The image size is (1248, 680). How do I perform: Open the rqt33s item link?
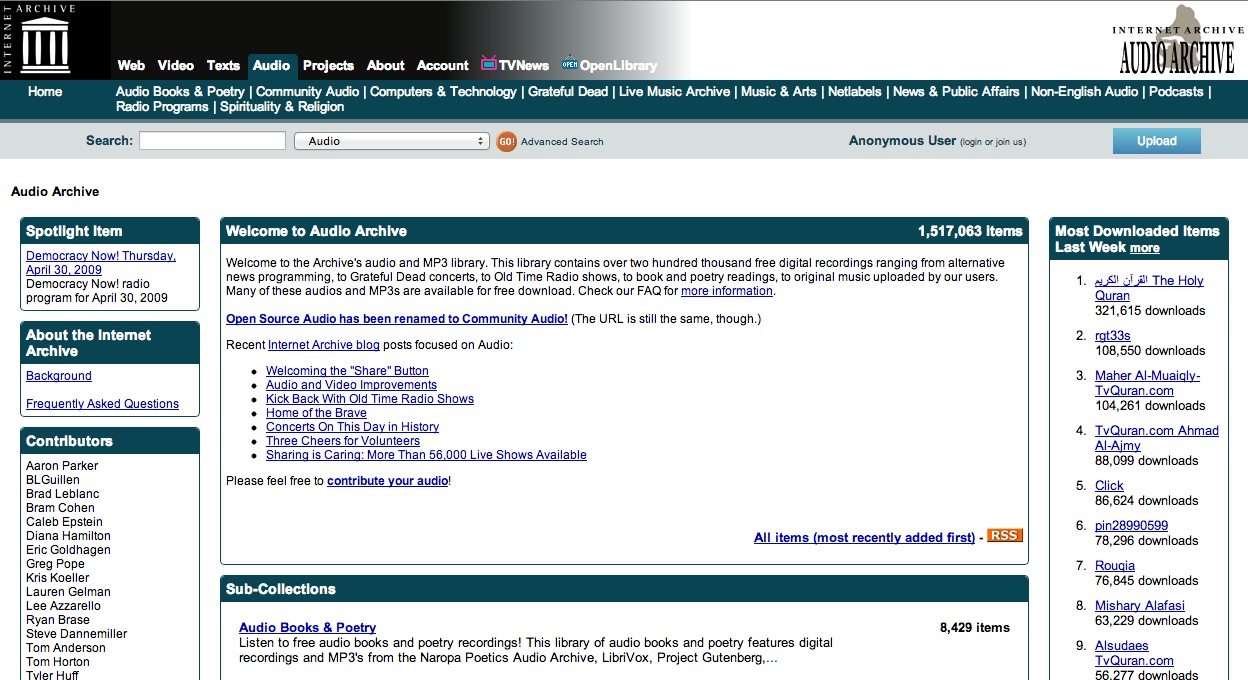pyautogui.click(x=1113, y=336)
